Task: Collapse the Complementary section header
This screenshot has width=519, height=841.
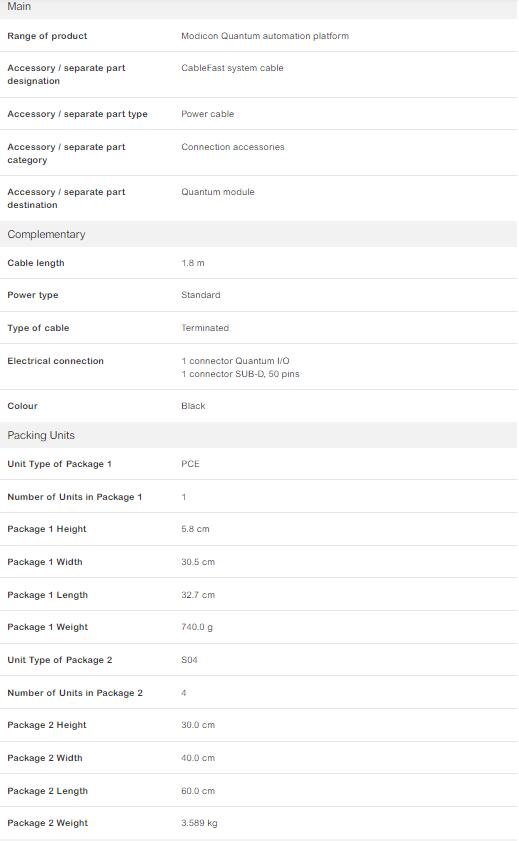Action: coord(259,234)
